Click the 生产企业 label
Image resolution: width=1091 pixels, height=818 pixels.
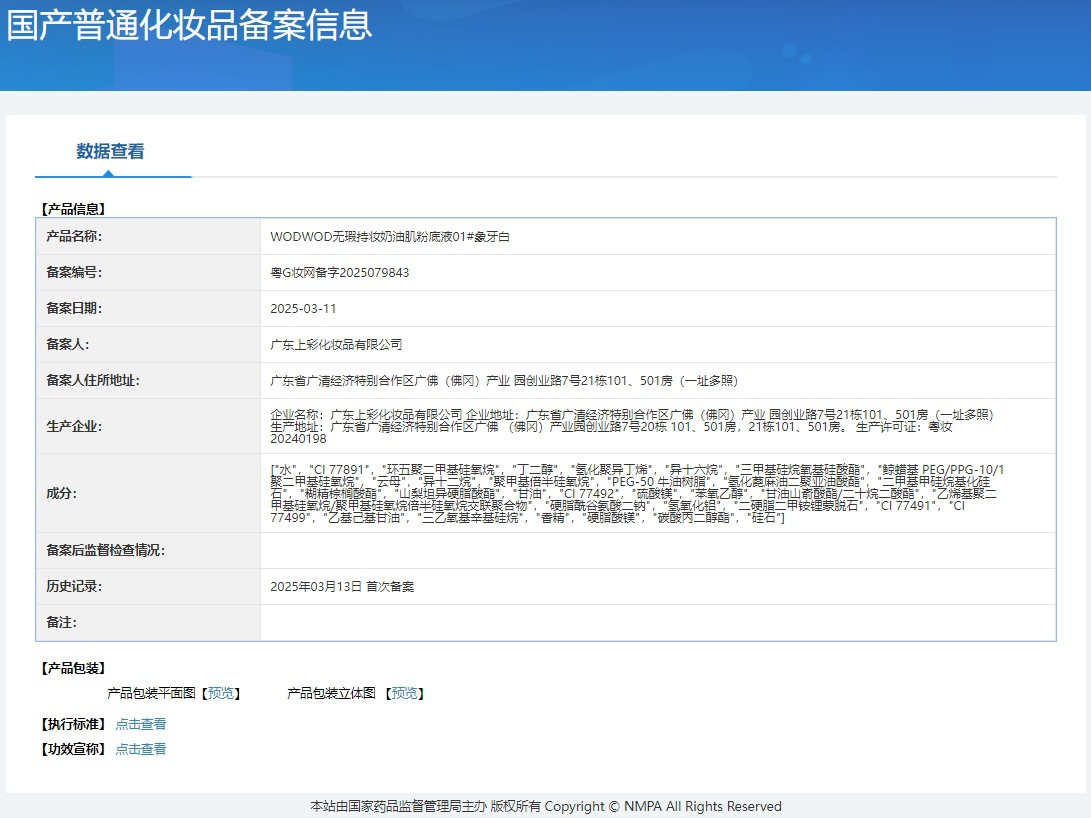pos(74,426)
